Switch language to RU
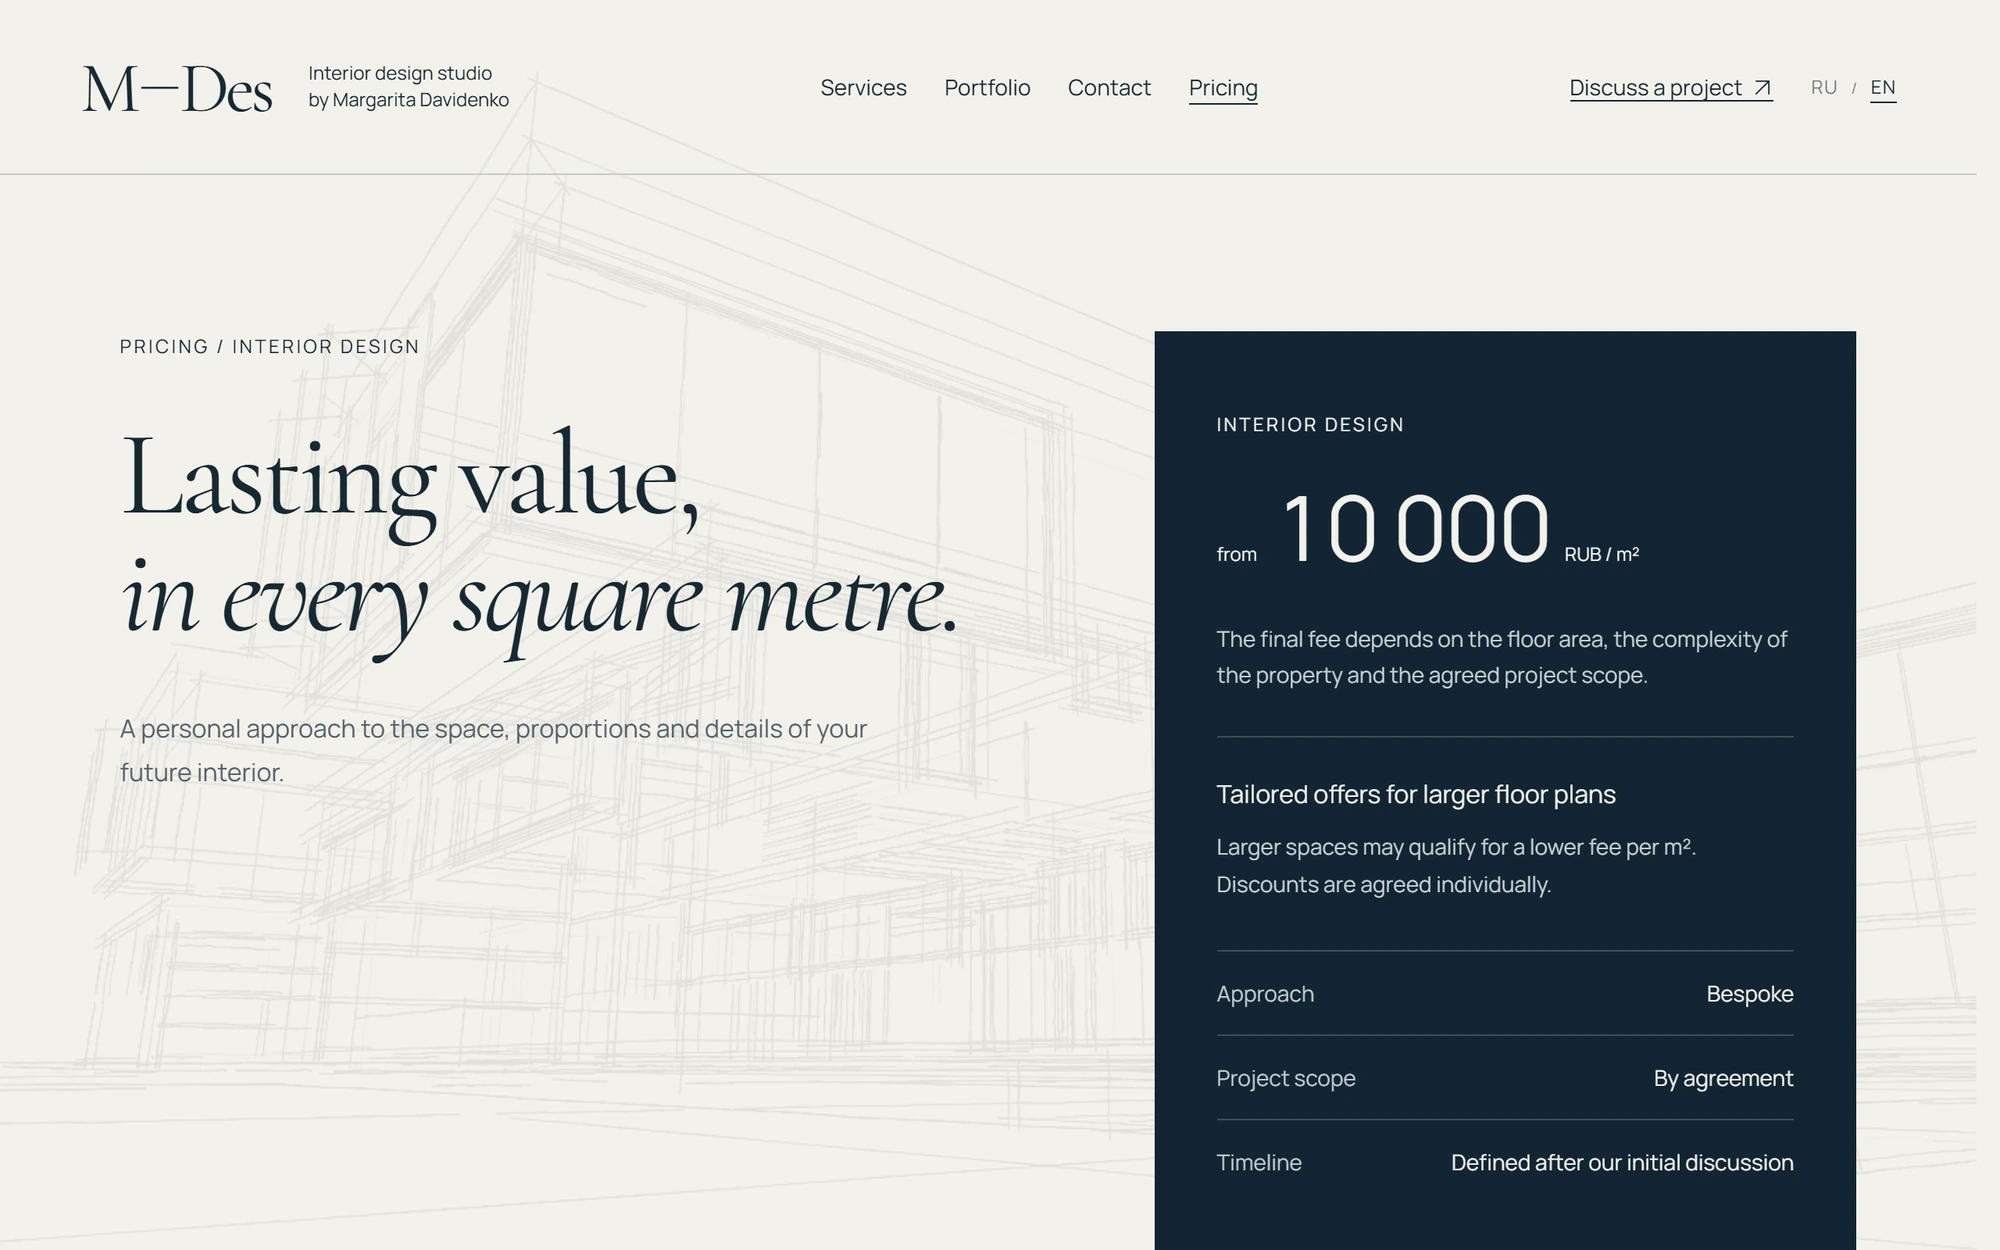2000x1250 pixels. (1824, 87)
